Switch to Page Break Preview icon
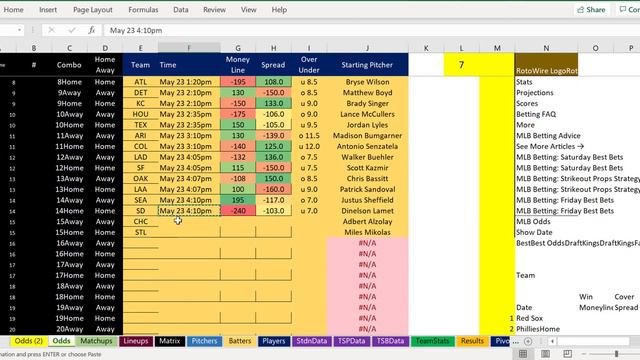The image size is (640, 360). 568,354
